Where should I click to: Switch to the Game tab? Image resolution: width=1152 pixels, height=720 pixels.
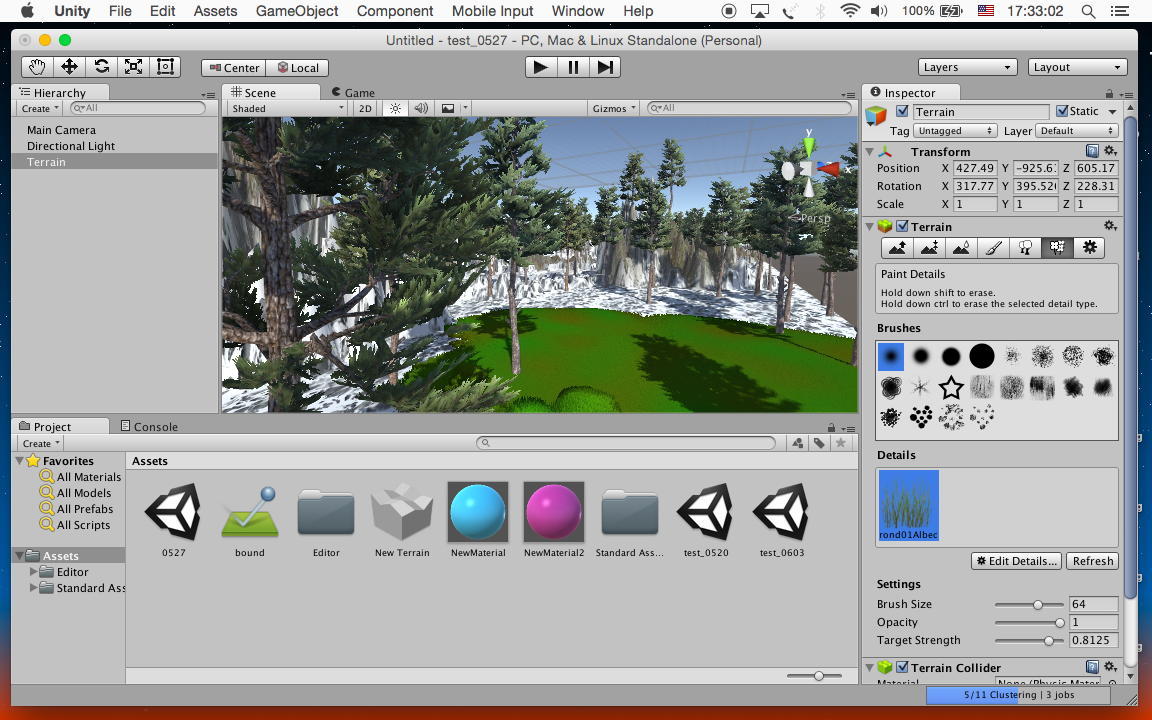(x=353, y=93)
